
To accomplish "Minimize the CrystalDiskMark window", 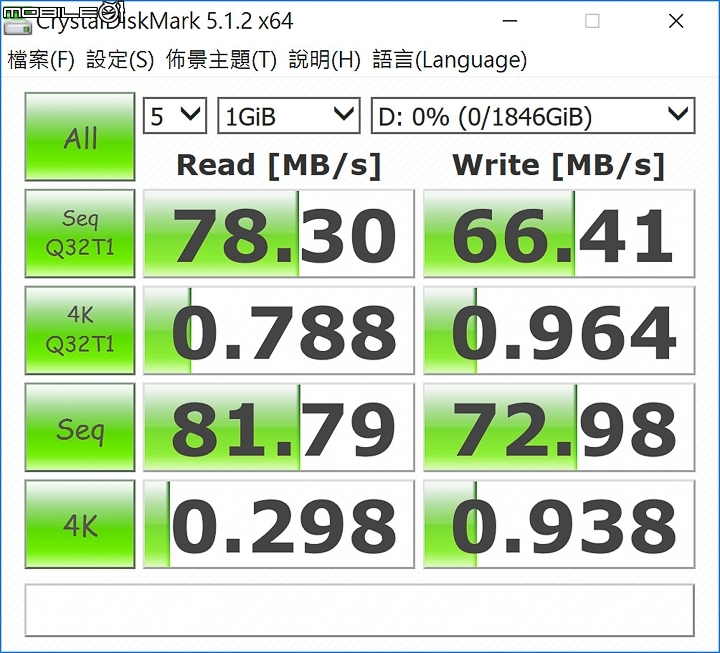I will coord(510,21).
